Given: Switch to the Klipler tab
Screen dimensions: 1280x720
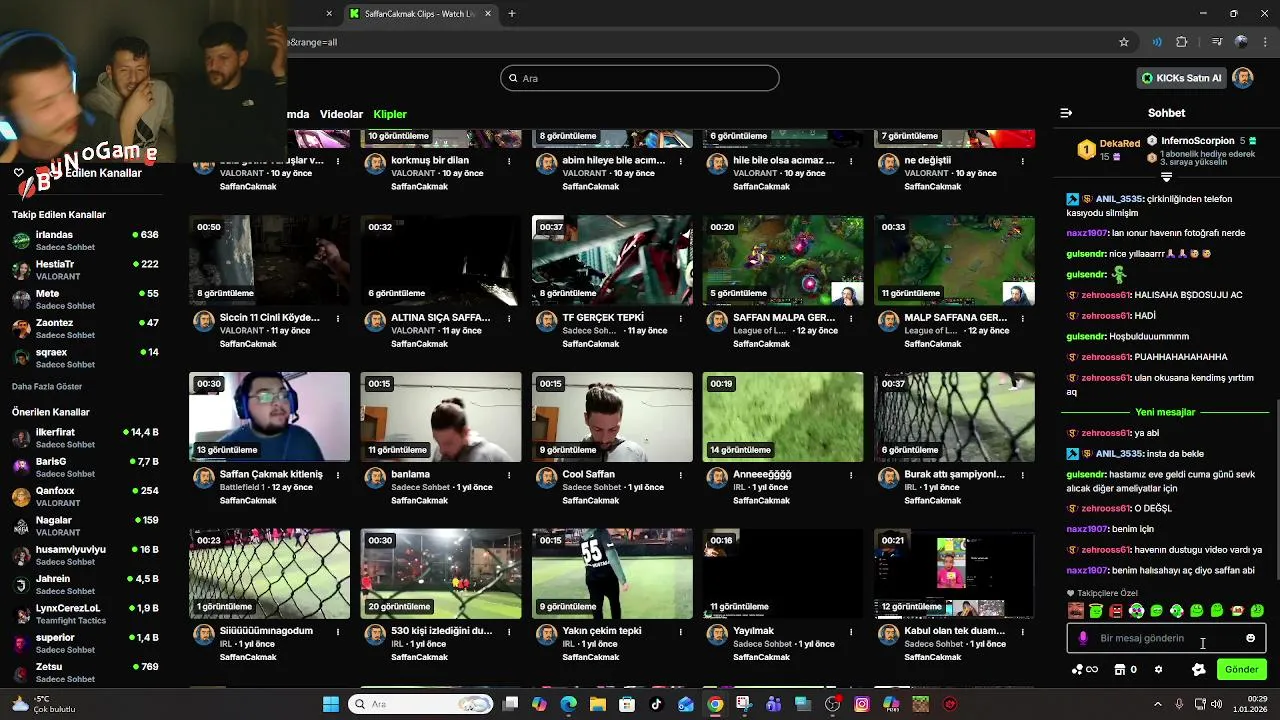Looking at the screenshot, I should click(x=390, y=114).
